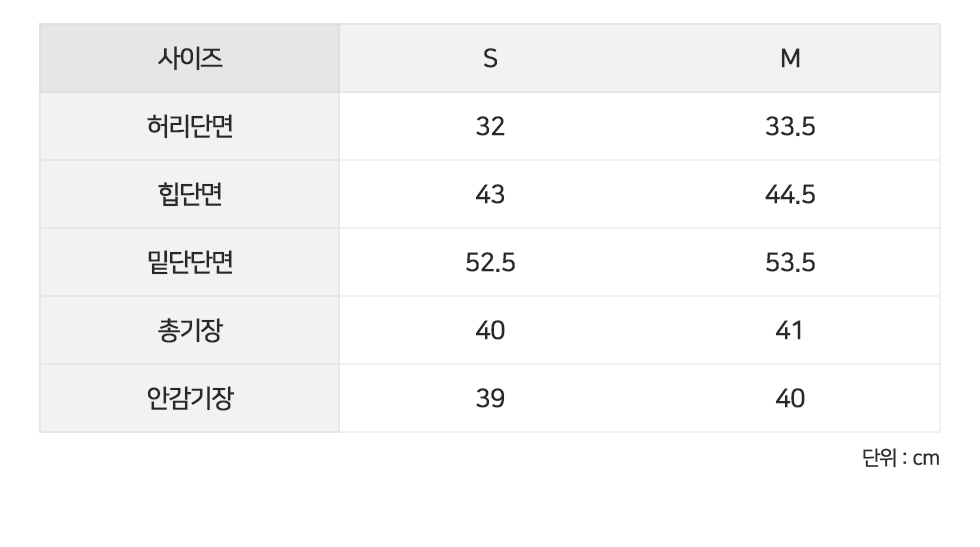Viewport: 980px width, 547px height.
Task: Click the 밑단단면 row label
Action: click(x=190, y=263)
